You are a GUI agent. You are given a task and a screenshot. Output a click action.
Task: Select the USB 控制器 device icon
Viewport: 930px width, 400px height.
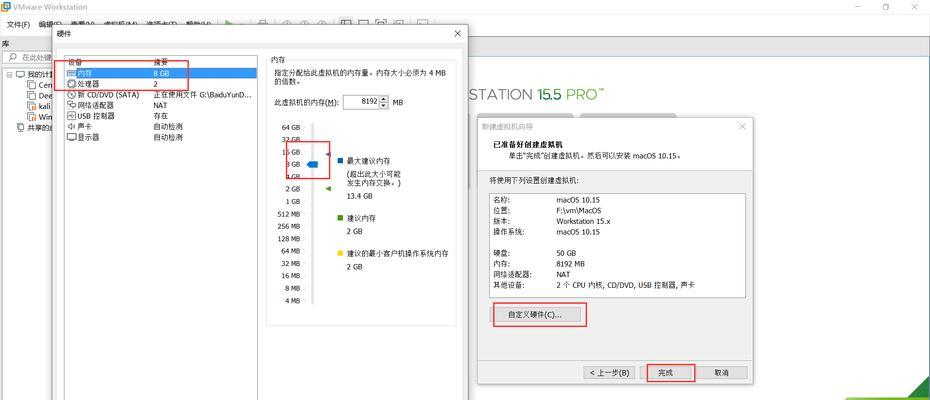click(71, 116)
